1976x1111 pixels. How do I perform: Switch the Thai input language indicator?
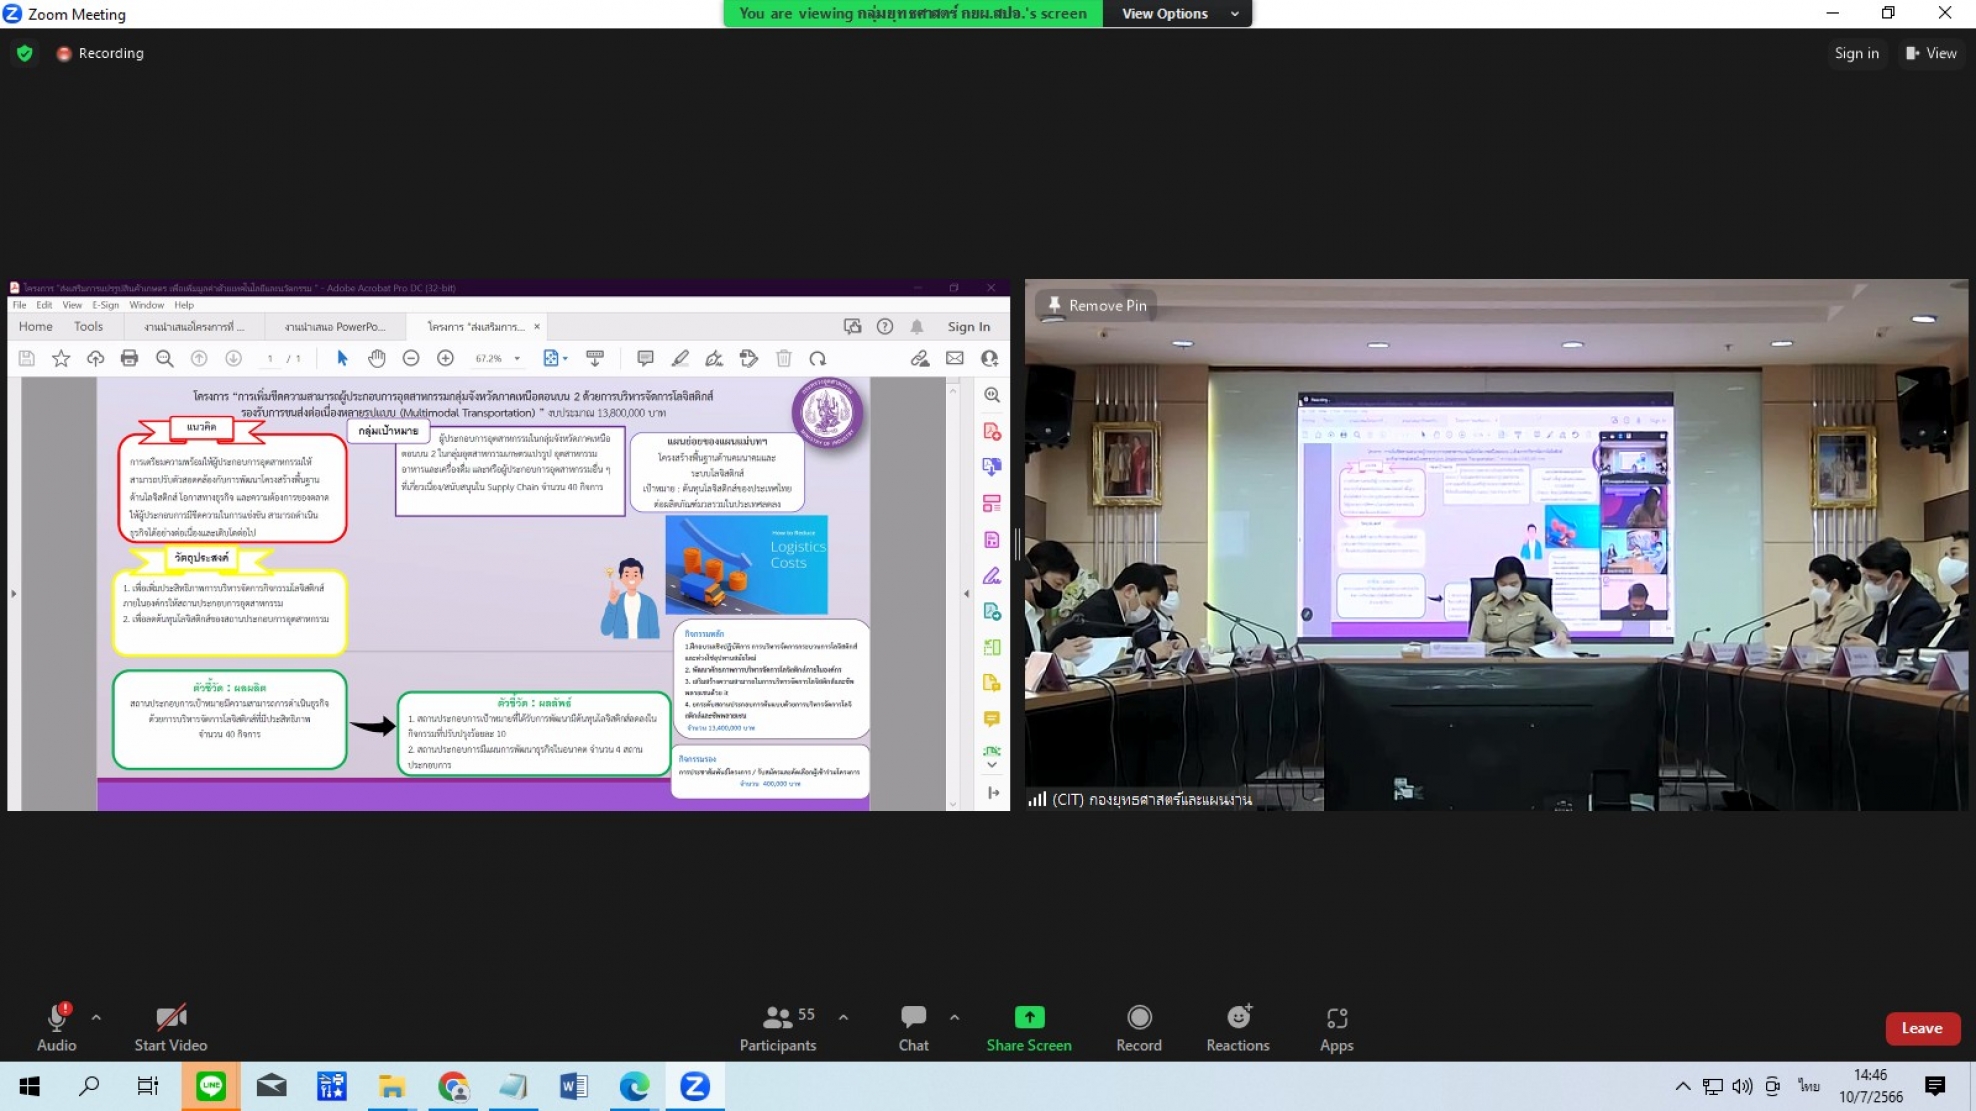pos(1808,1086)
